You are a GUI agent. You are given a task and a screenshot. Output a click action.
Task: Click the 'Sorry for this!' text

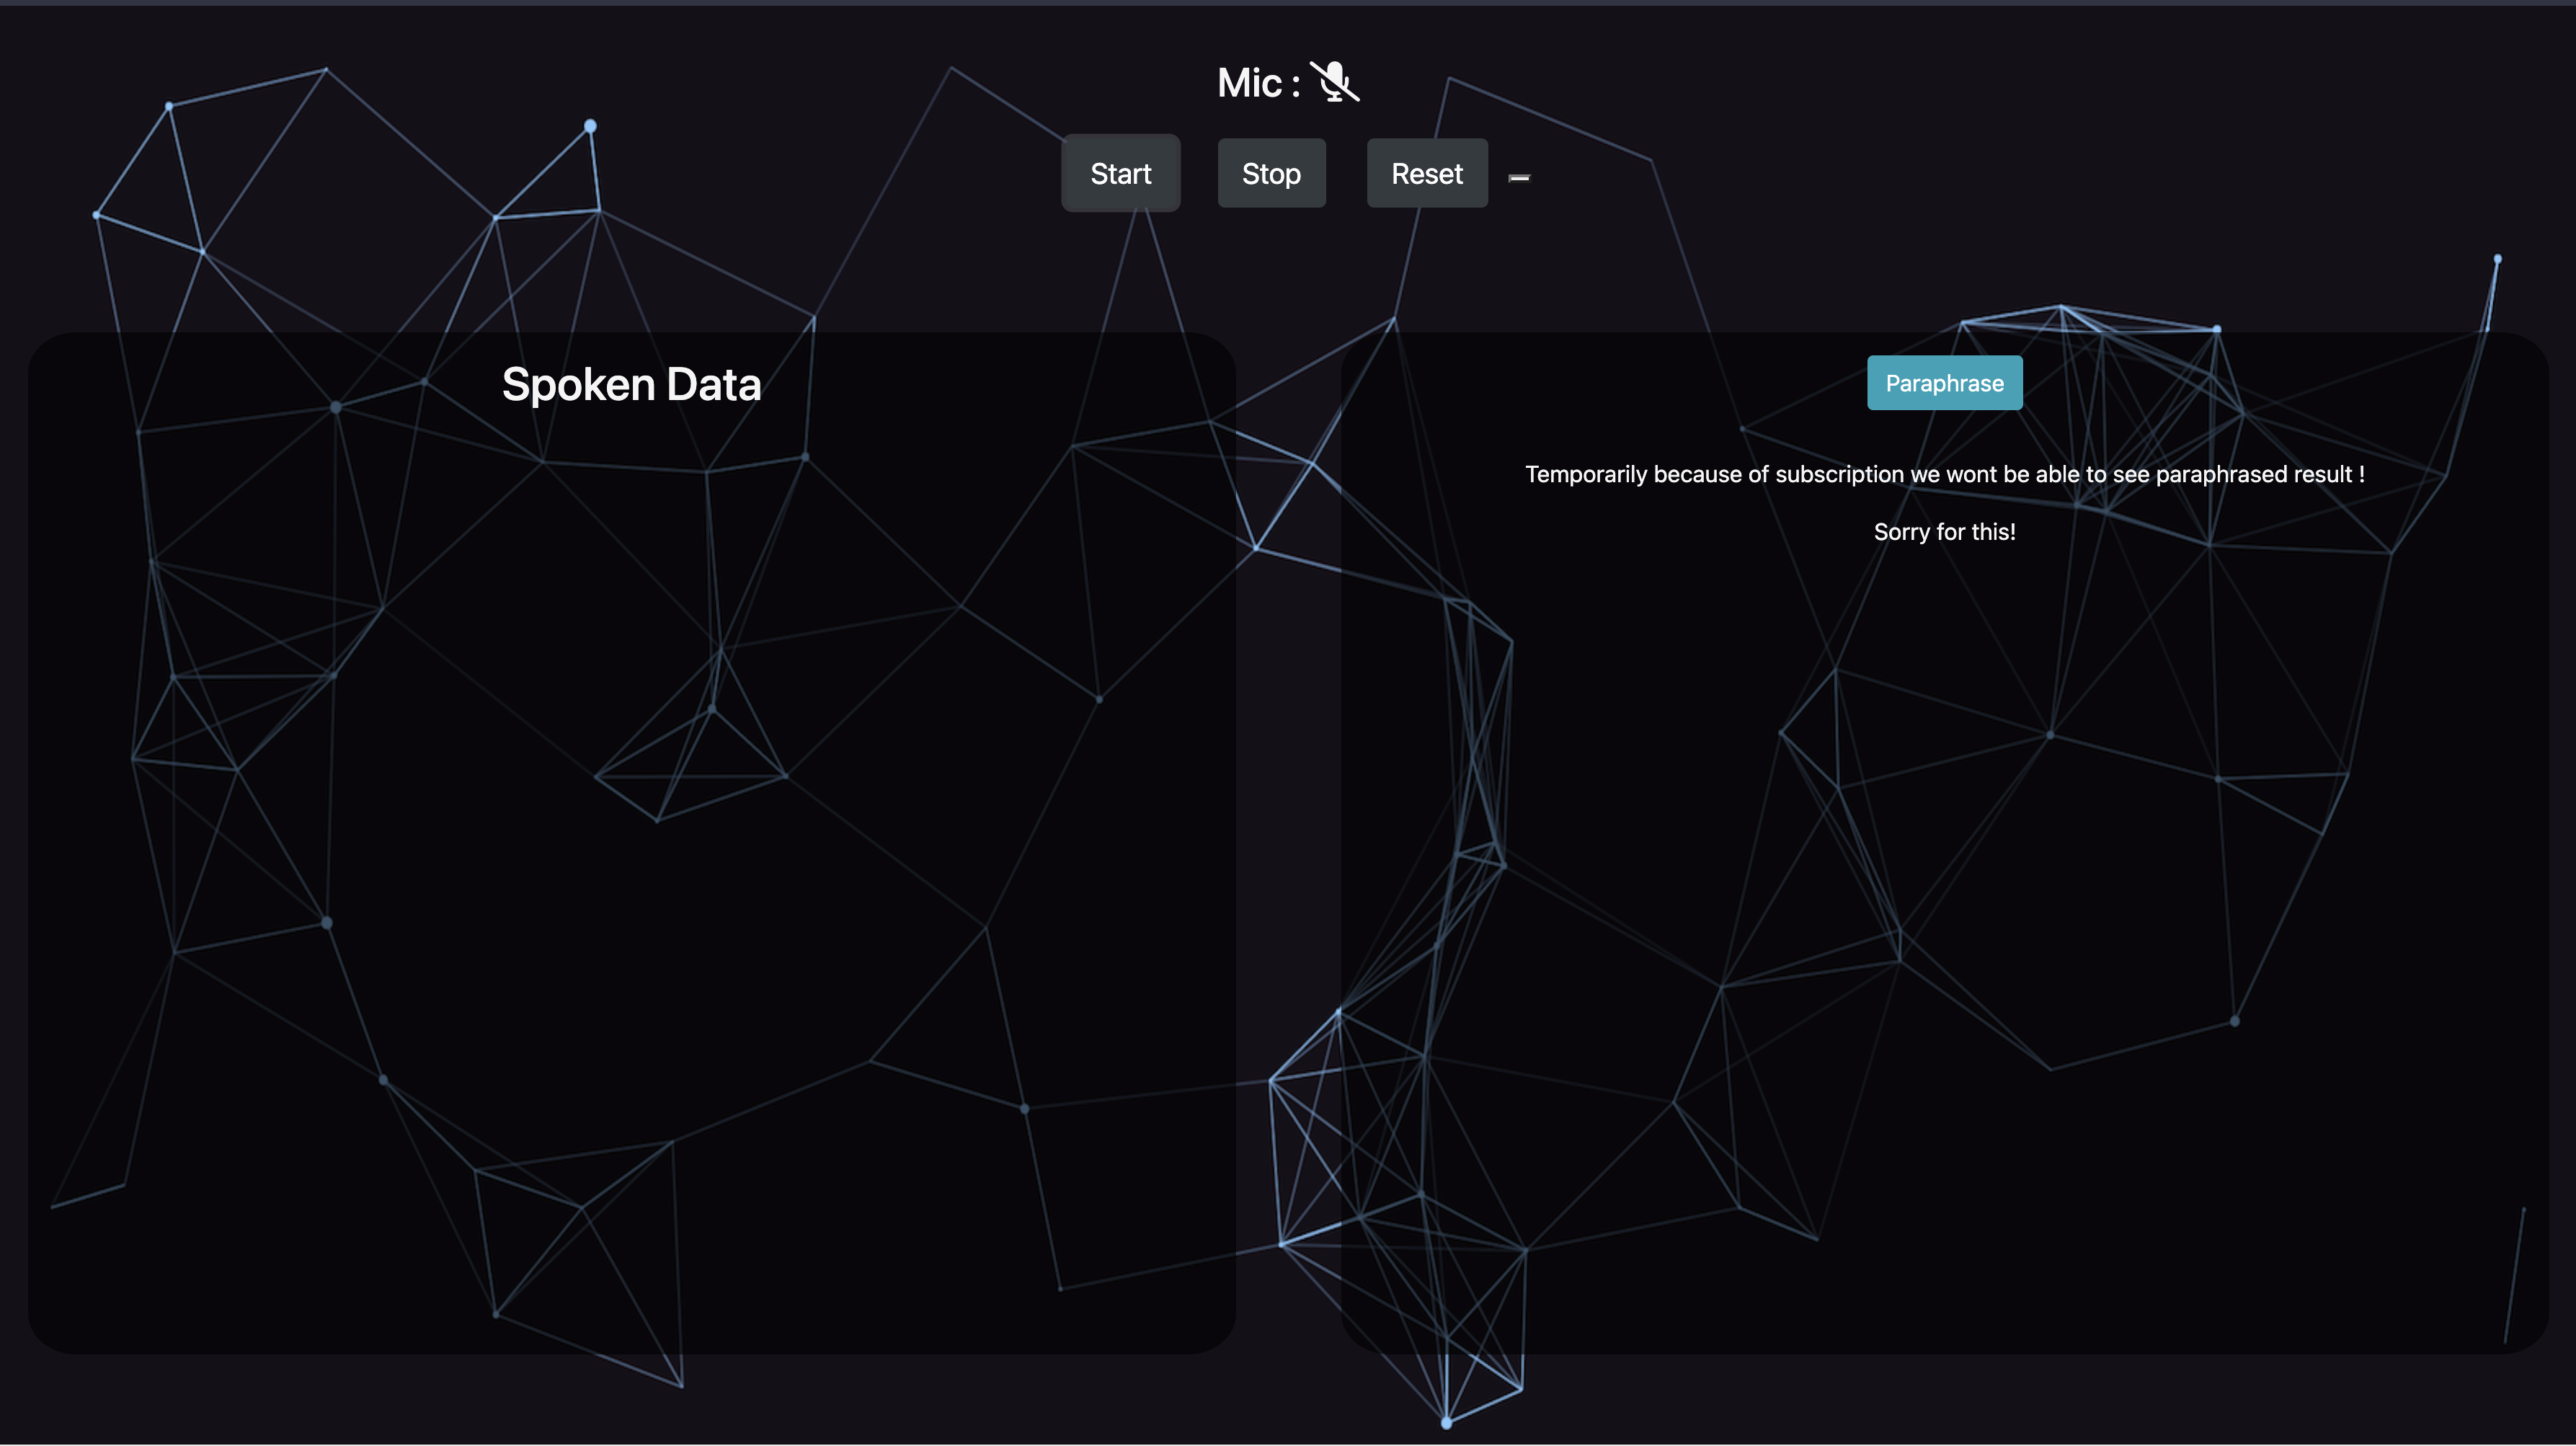[x=1943, y=532]
